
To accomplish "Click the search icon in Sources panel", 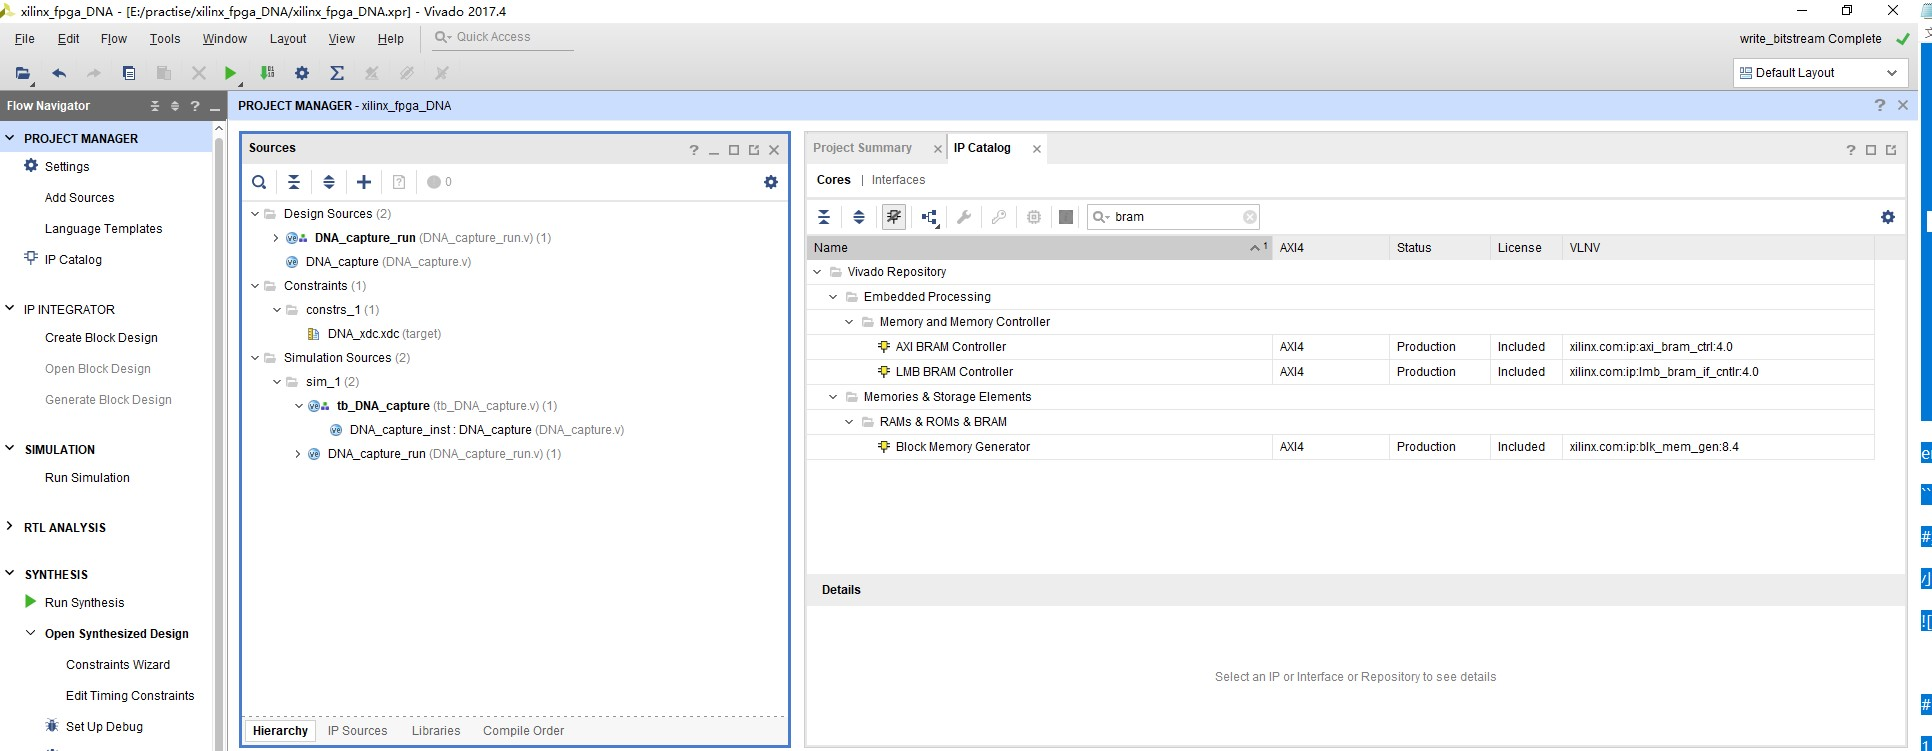I will [259, 182].
